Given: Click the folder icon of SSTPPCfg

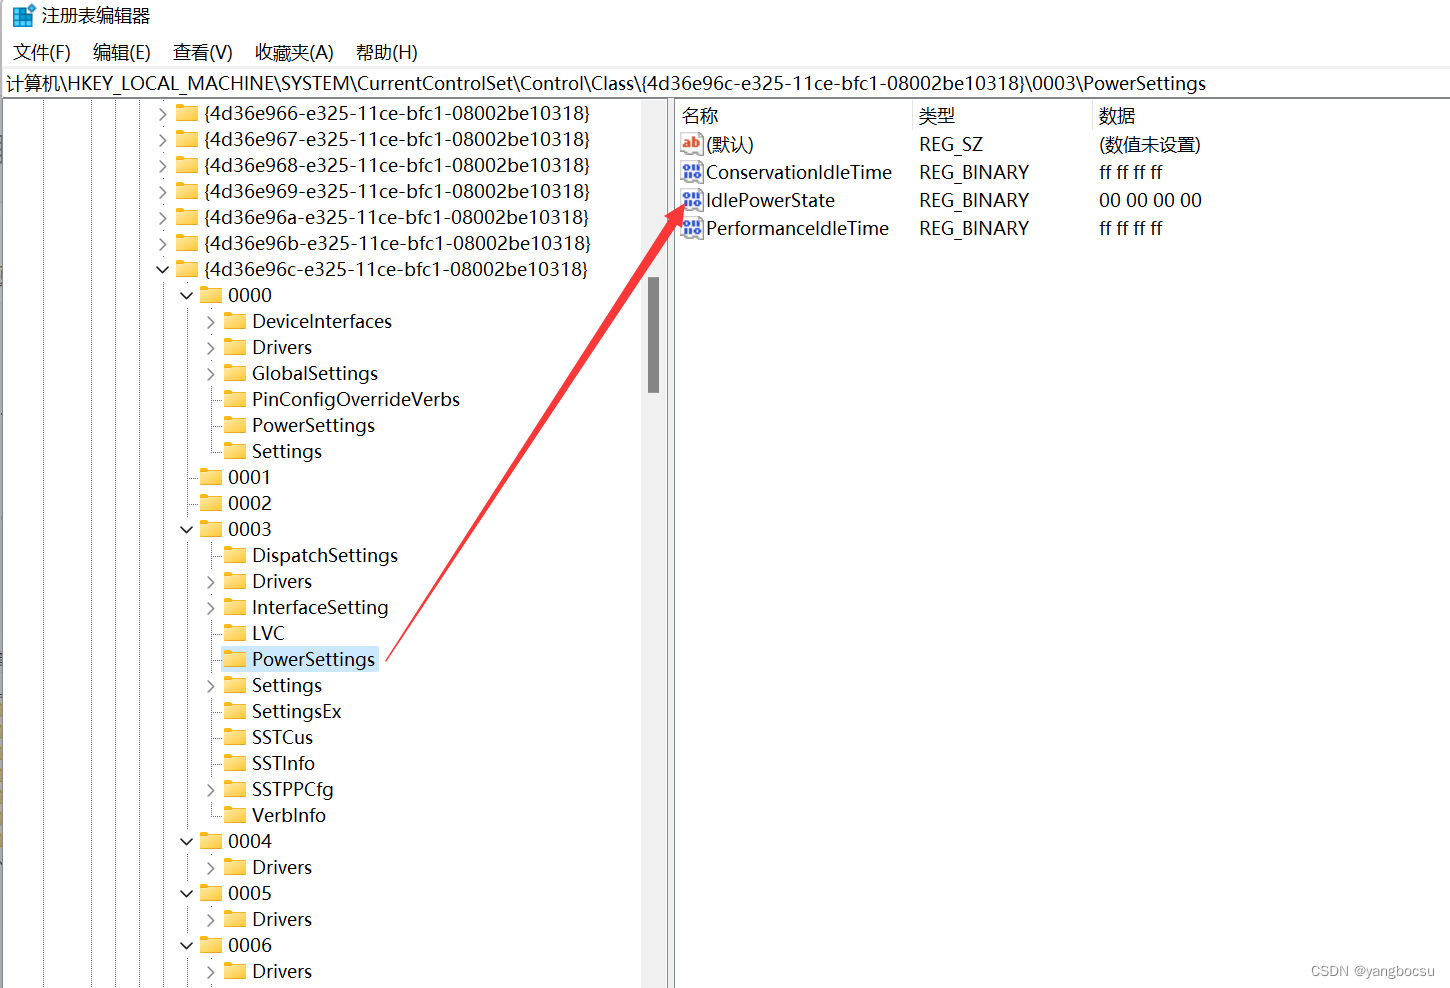Looking at the screenshot, I should click(x=235, y=789).
